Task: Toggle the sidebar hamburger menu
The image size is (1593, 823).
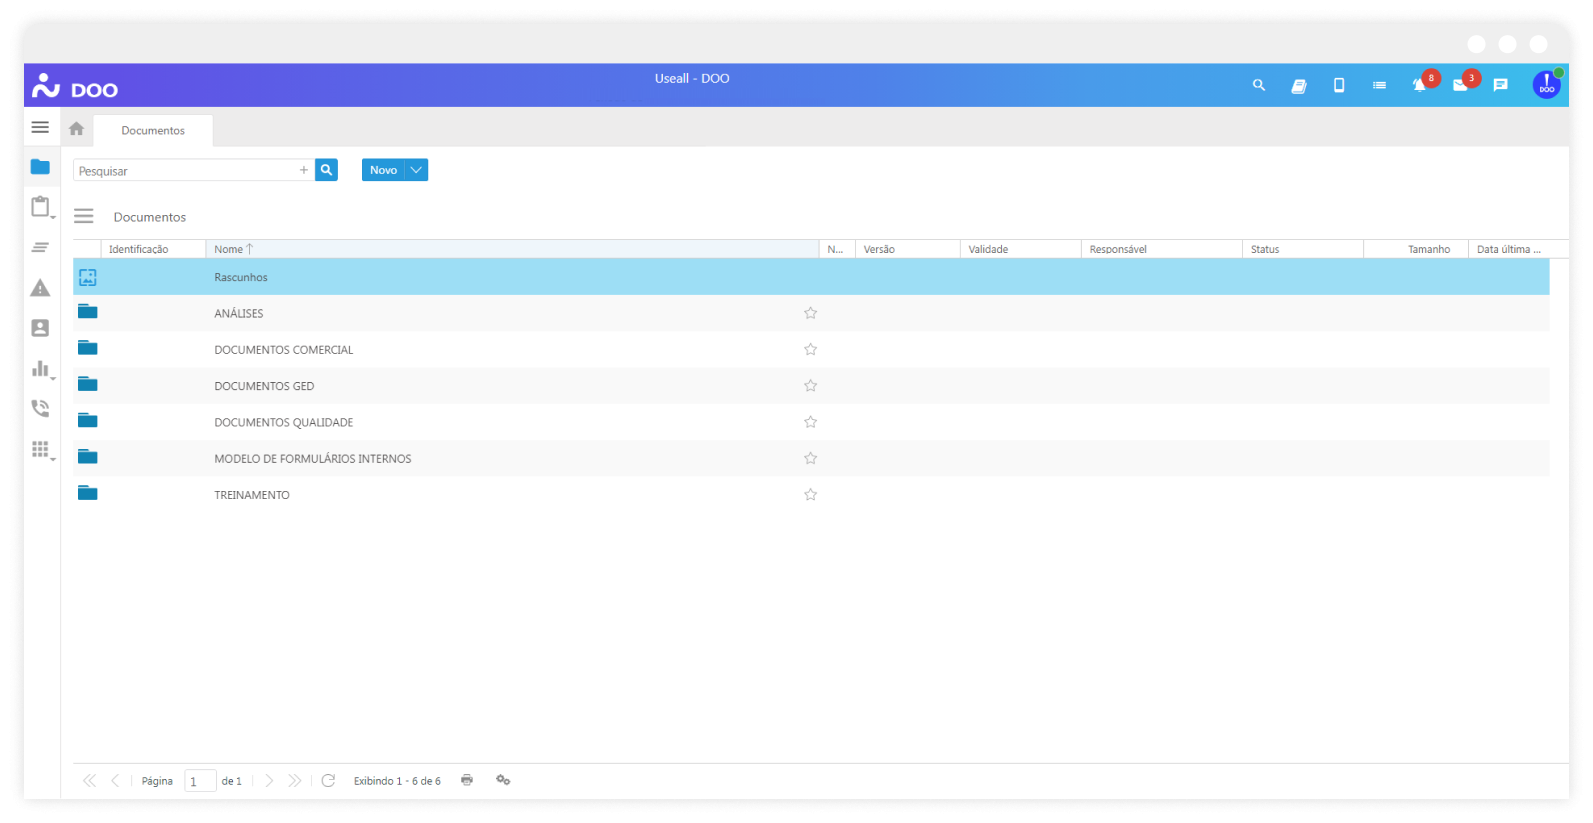Action: coord(40,128)
